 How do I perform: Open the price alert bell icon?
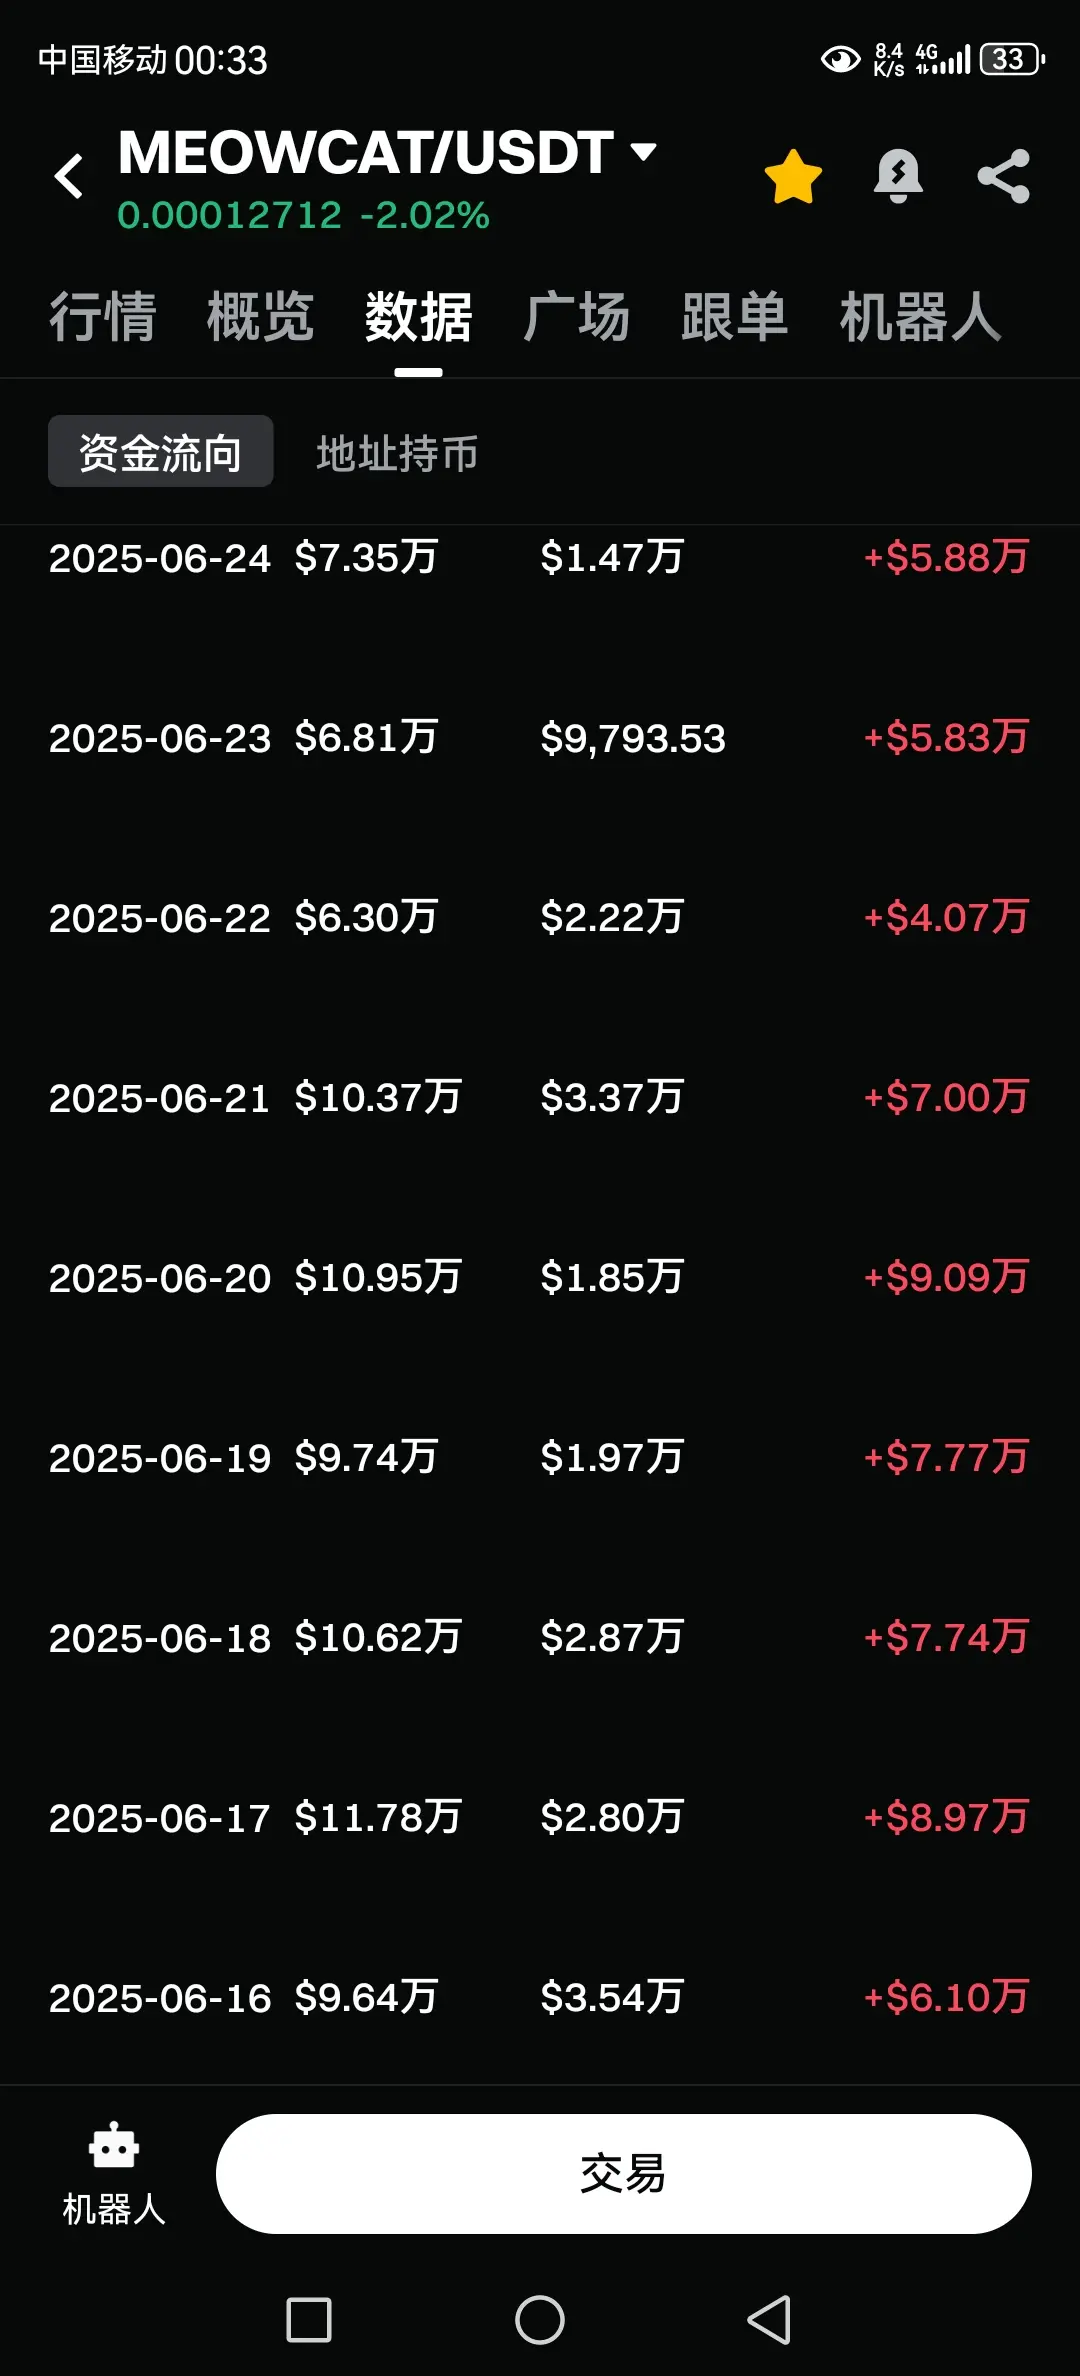point(898,176)
